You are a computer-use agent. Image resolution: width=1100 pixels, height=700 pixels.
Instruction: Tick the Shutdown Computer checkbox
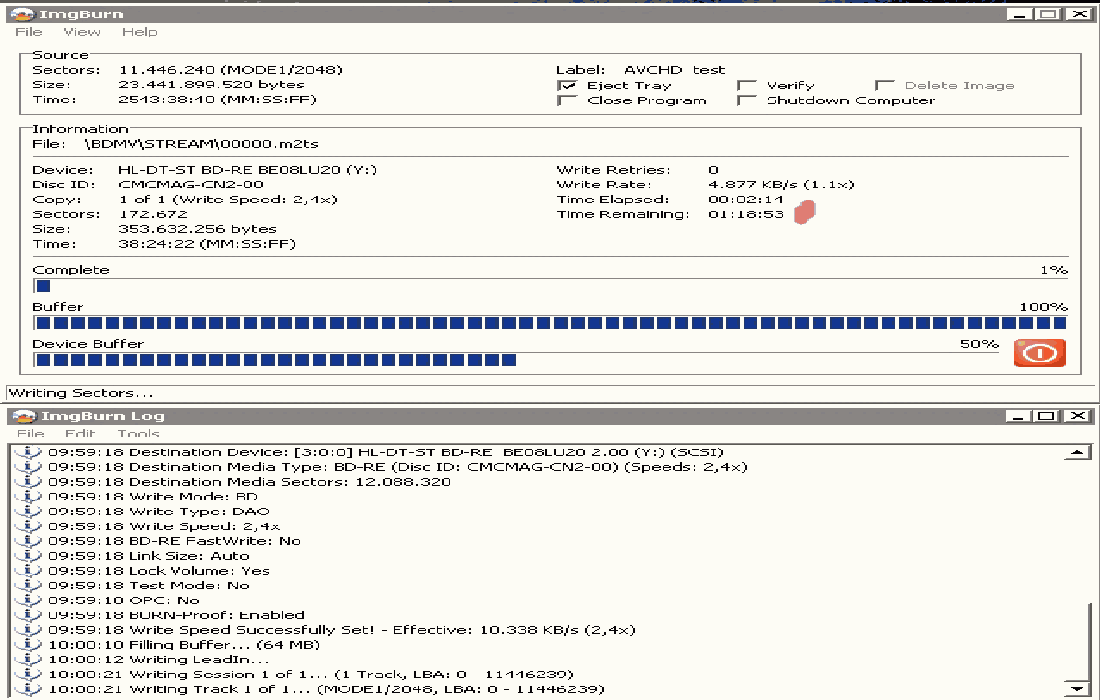pyautogui.click(x=745, y=101)
